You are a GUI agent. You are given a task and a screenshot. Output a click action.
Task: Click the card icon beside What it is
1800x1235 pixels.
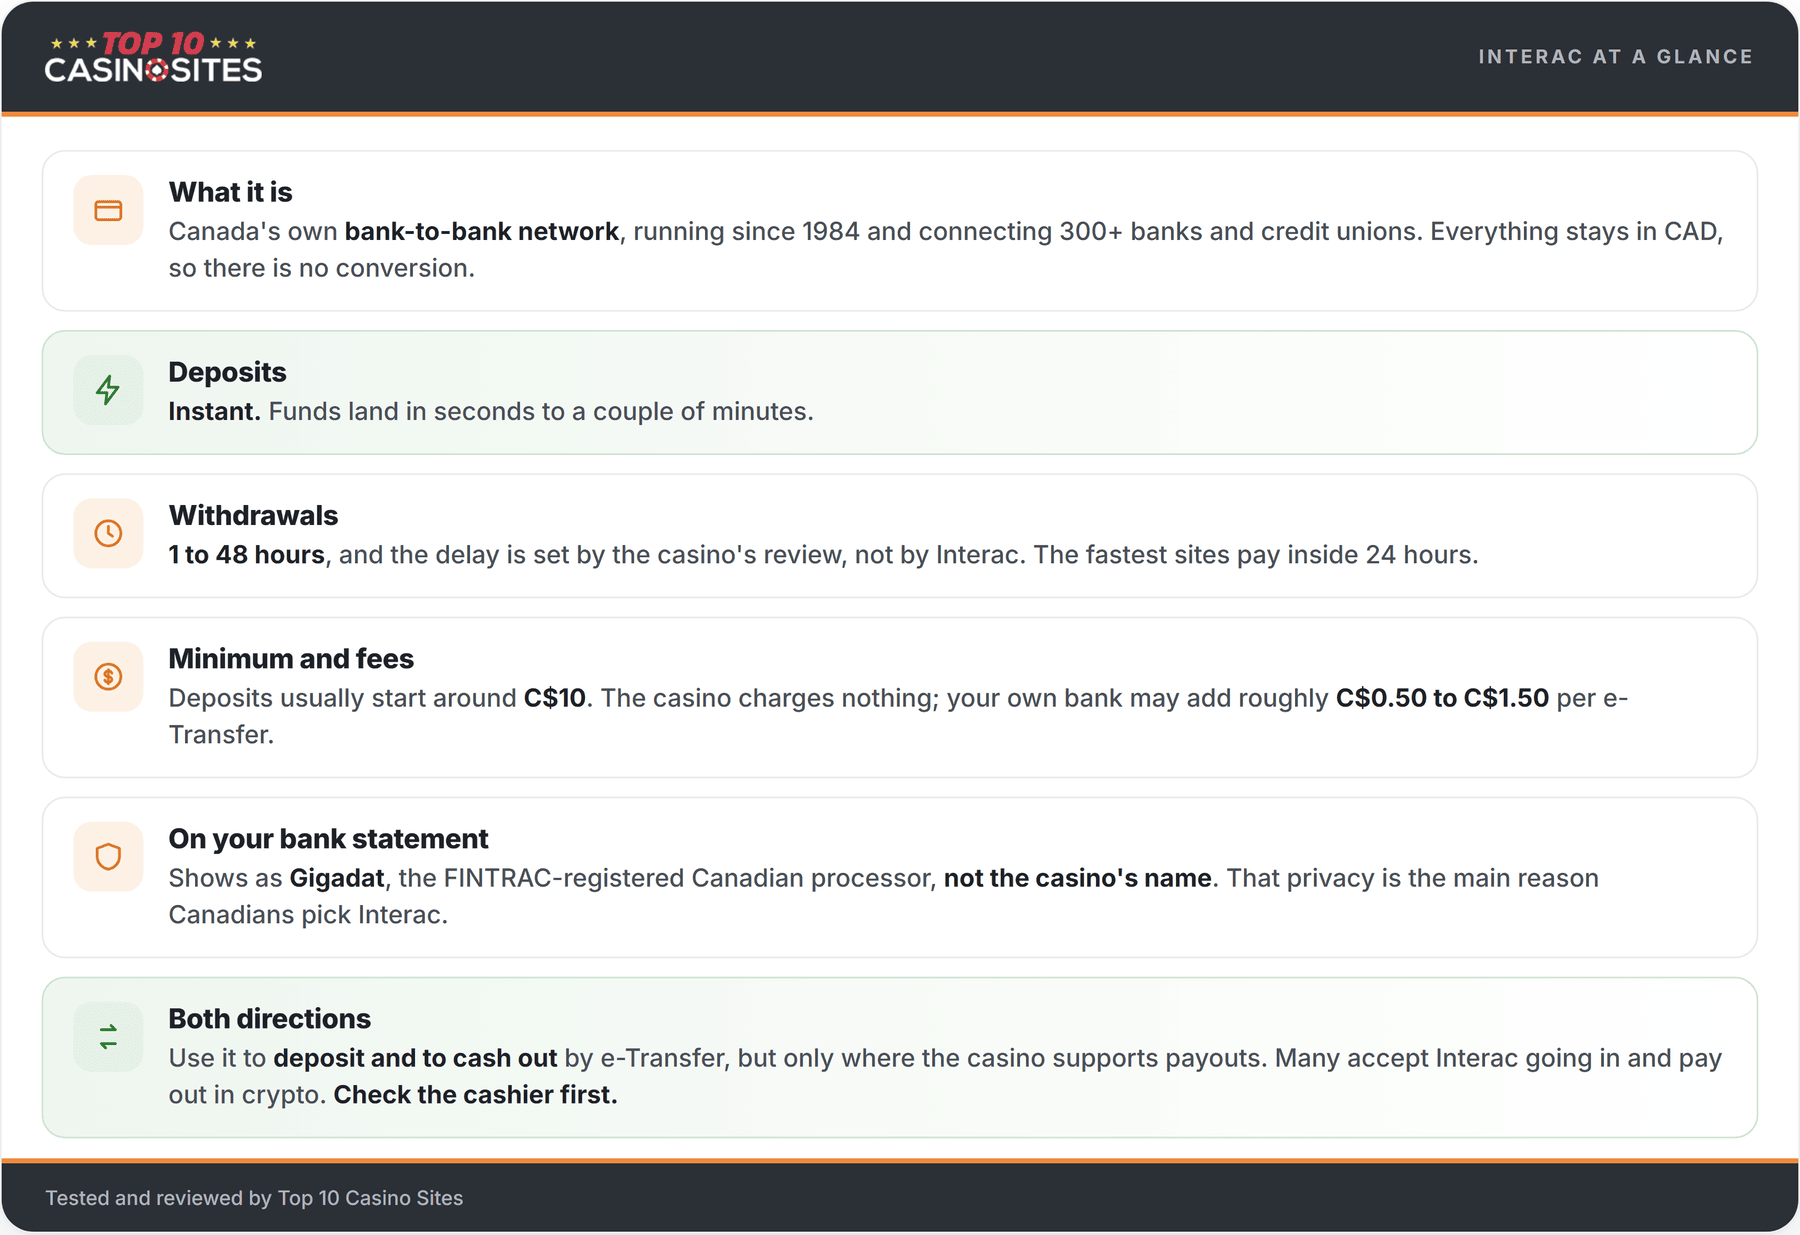108,210
